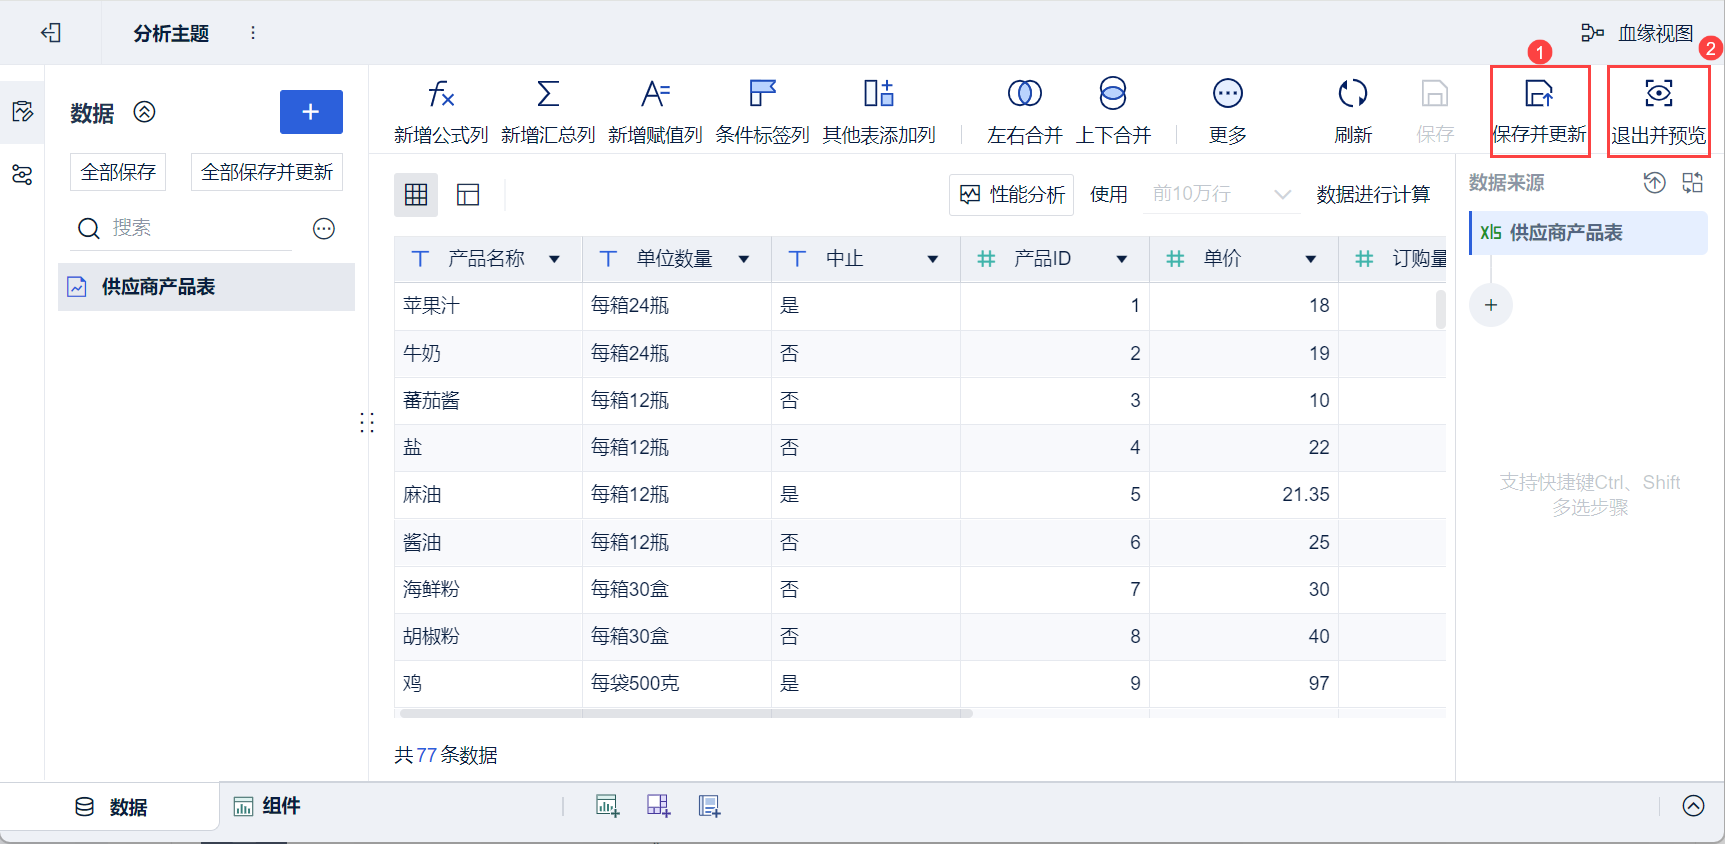The width and height of the screenshot is (1725, 844).
Task: Add a step with the round plus button
Action: tap(1491, 305)
